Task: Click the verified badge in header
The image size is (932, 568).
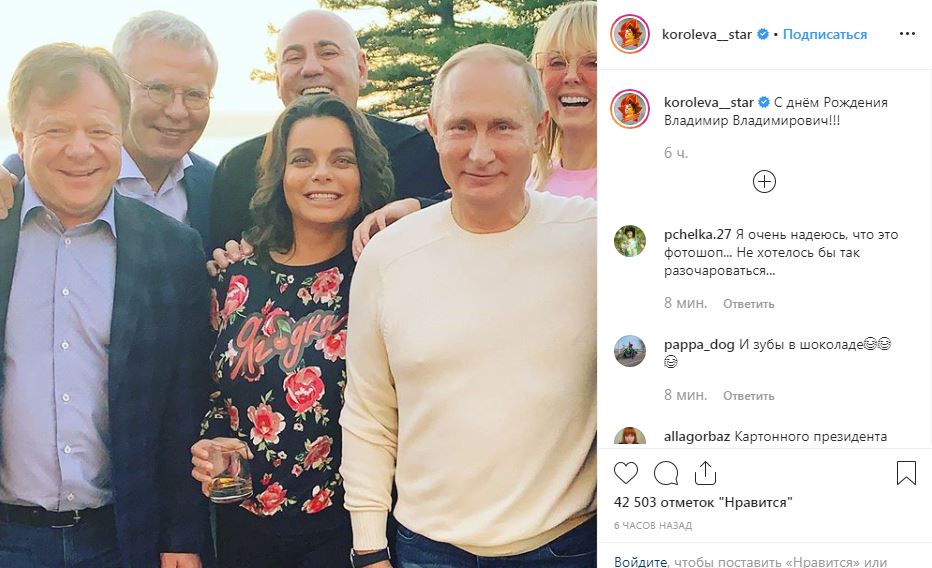Action: [x=763, y=34]
